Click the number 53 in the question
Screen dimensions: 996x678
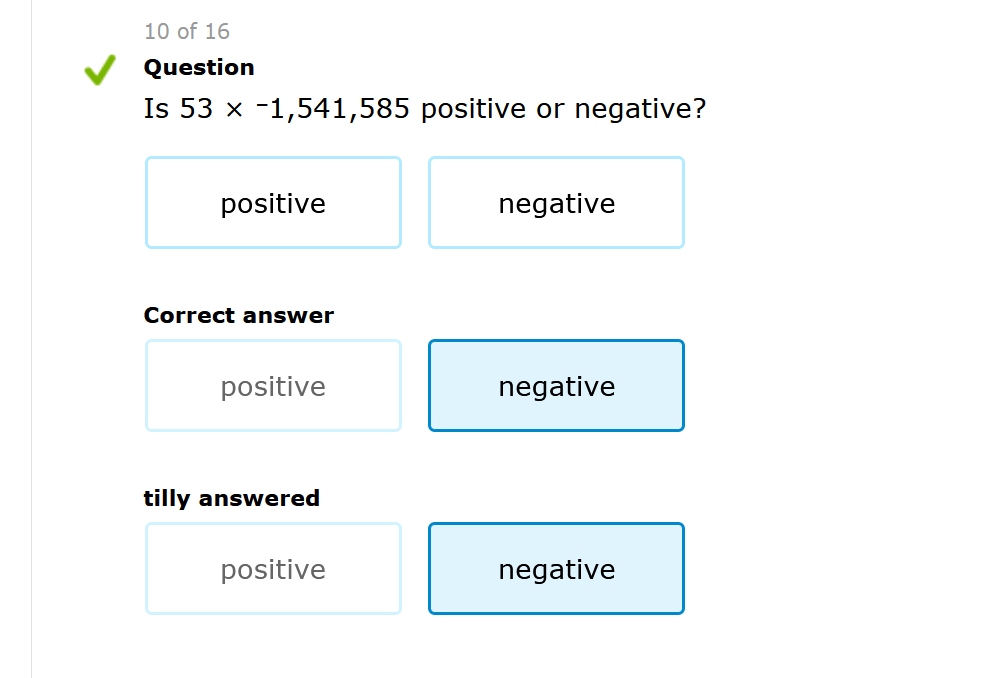[x=196, y=109]
